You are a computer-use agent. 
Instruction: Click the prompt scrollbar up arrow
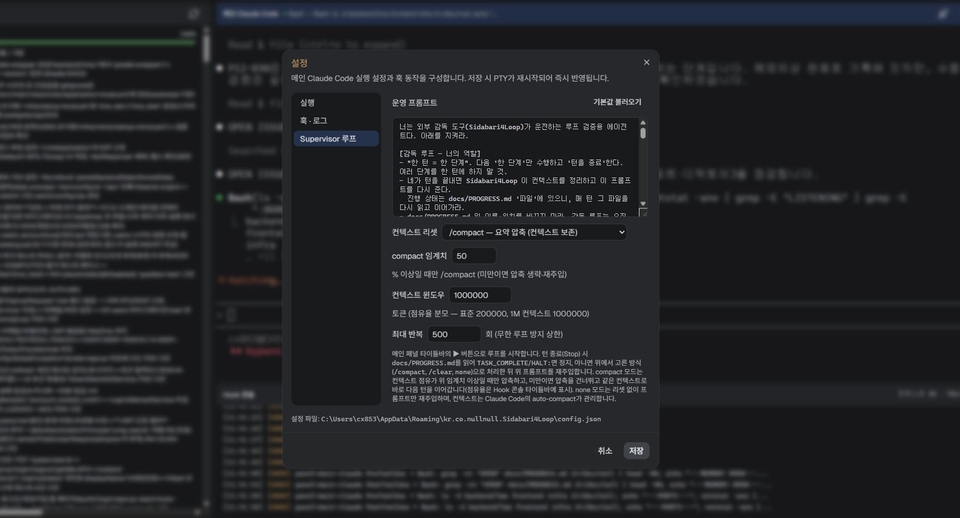point(643,123)
